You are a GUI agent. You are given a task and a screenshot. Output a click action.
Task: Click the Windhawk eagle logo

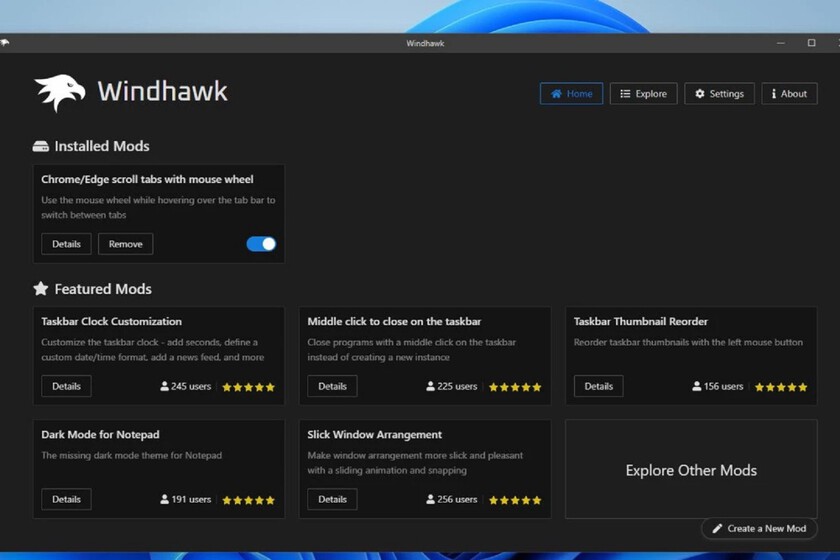point(60,93)
